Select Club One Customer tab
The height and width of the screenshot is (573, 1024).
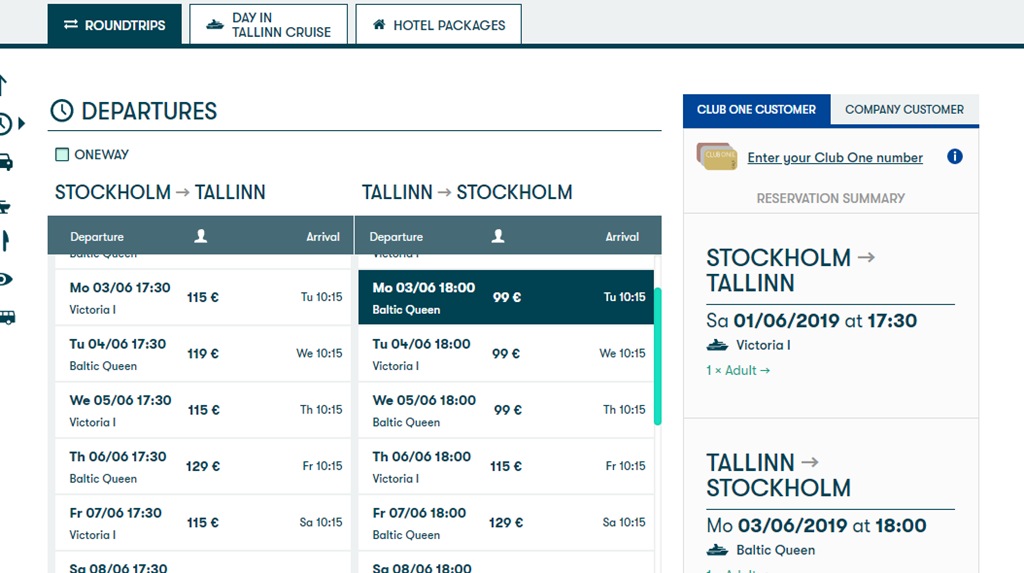pos(756,110)
